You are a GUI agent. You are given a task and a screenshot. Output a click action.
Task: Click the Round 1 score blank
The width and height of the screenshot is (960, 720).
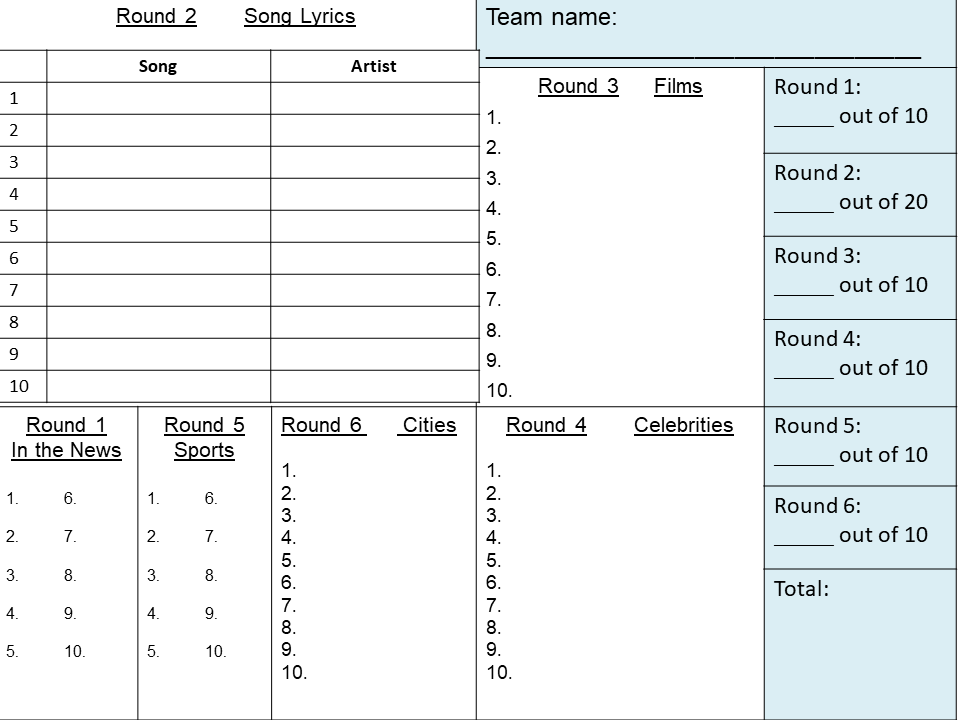pyautogui.click(x=803, y=119)
